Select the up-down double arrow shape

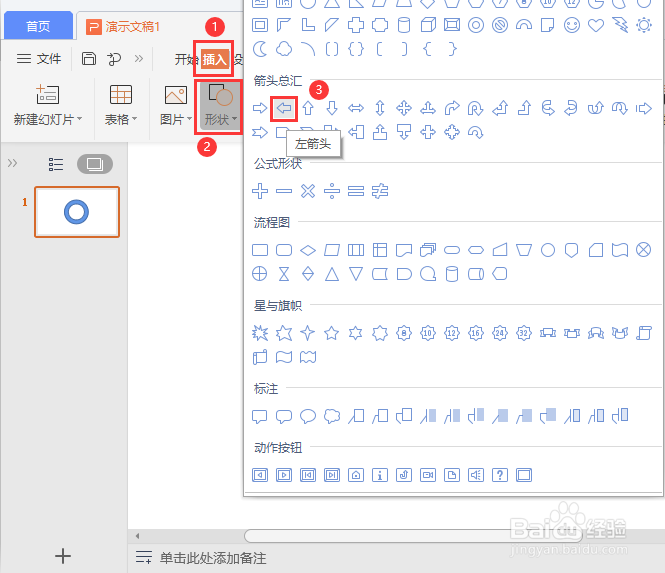tap(380, 109)
